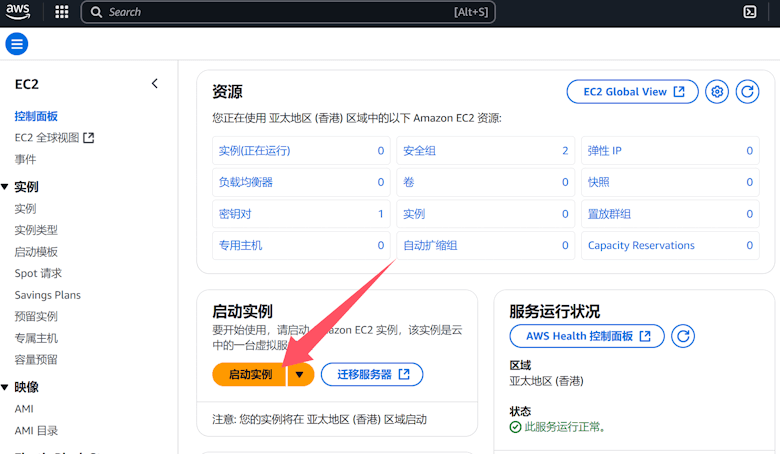Open 置放群组 resource link
Screen dimensions: 780x454
point(609,214)
